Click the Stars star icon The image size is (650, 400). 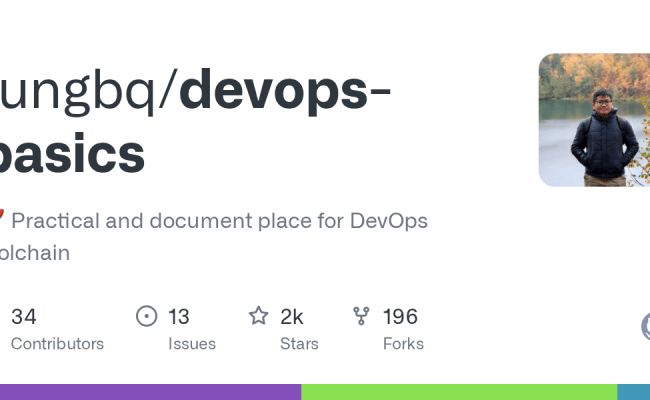click(259, 316)
